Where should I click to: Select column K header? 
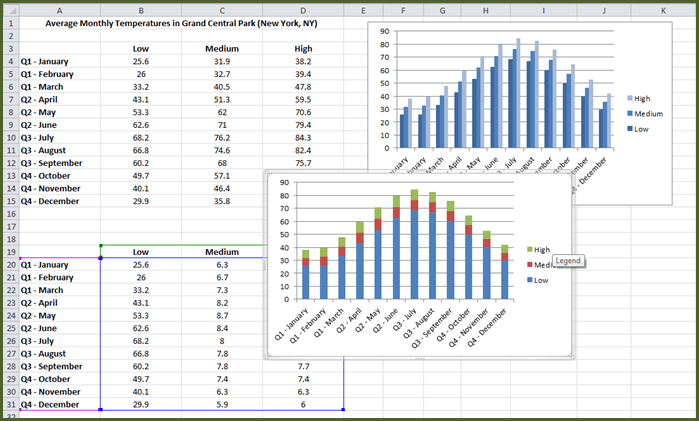click(x=663, y=9)
